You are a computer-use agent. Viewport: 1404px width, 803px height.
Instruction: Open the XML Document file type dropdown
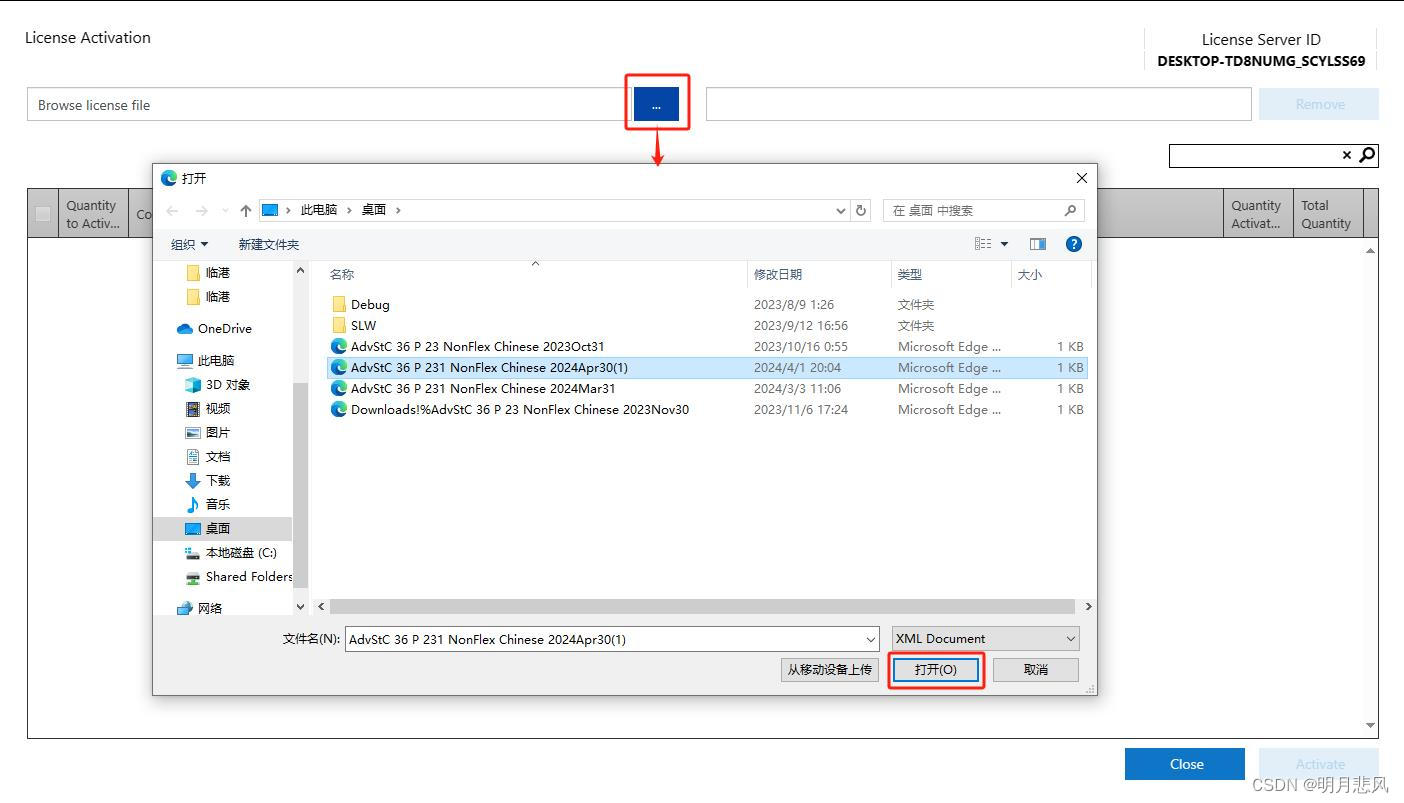986,639
